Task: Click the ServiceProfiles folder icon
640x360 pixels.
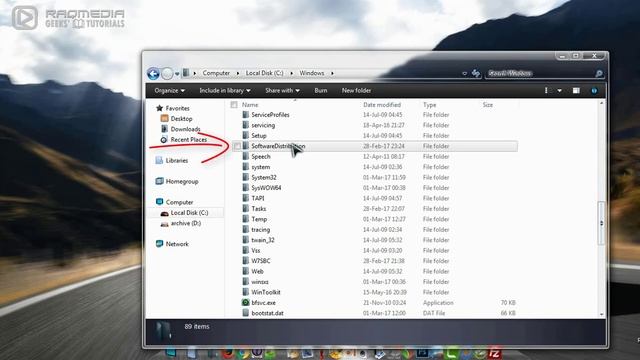Action: point(245,115)
